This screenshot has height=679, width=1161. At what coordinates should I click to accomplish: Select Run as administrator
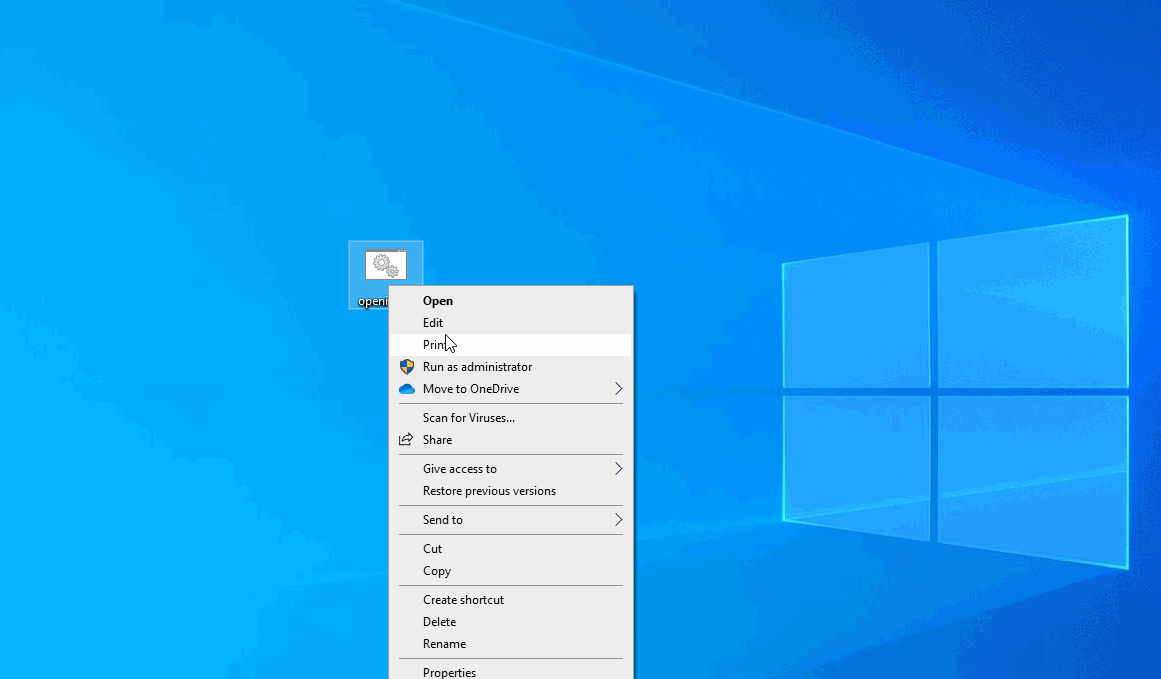(511, 367)
